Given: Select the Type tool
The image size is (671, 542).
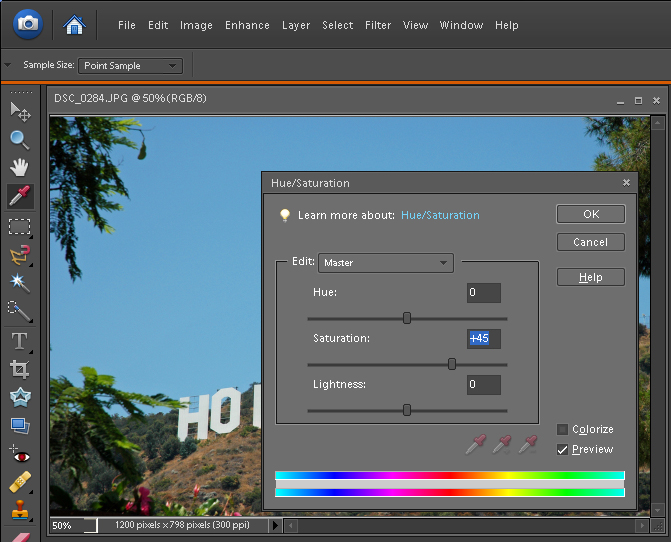Looking at the screenshot, I should tap(19, 341).
